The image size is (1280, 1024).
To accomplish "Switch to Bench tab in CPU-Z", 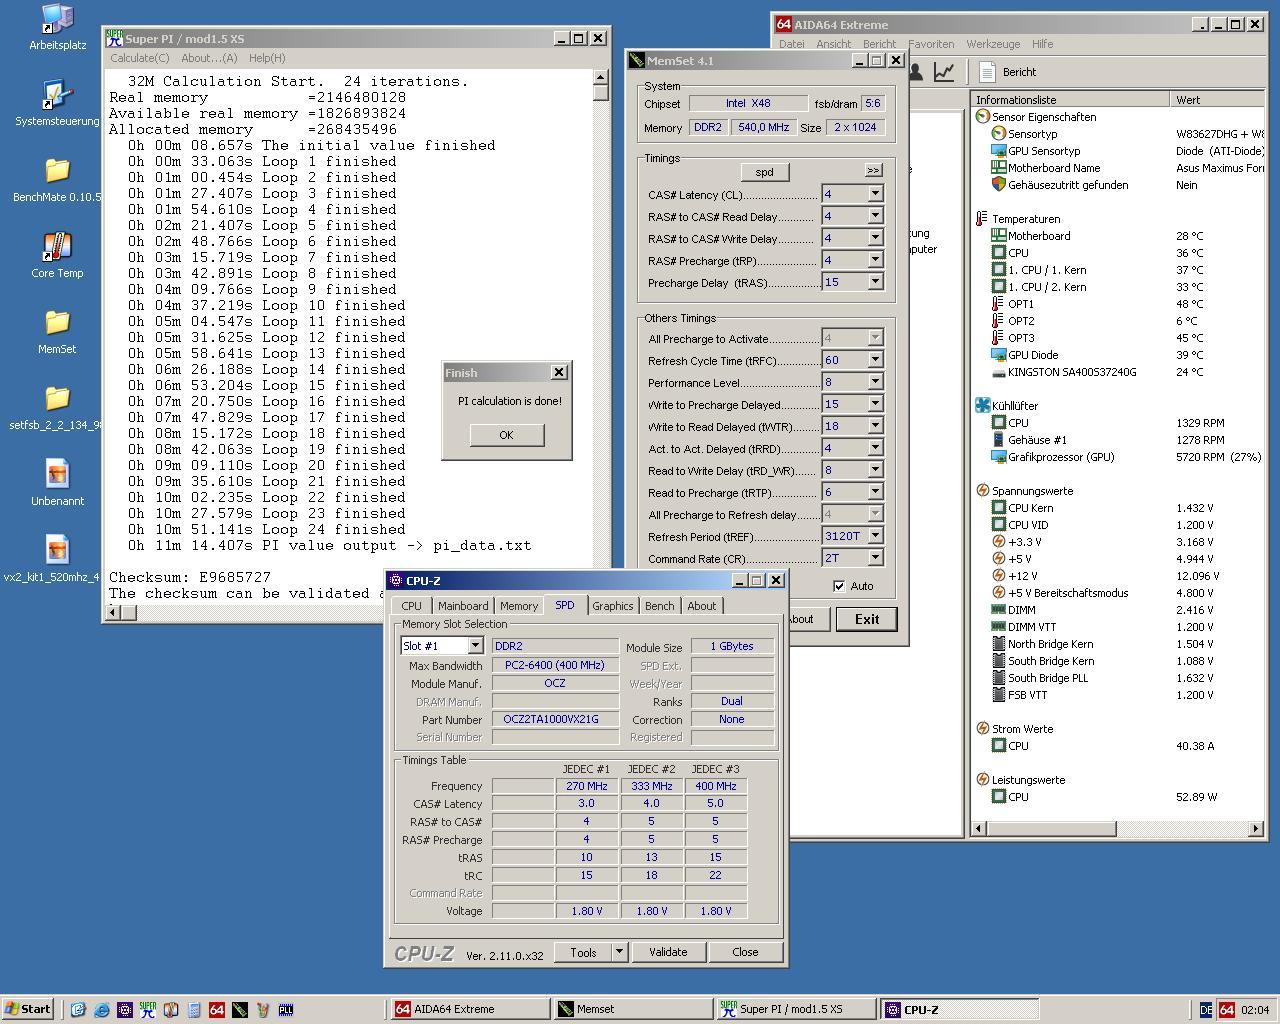I will pyautogui.click(x=660, y=606).
